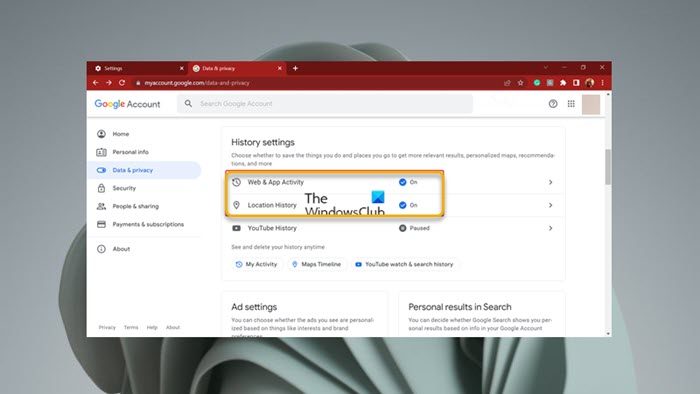Open the Maps Timeline button

(x=316, y=264)
